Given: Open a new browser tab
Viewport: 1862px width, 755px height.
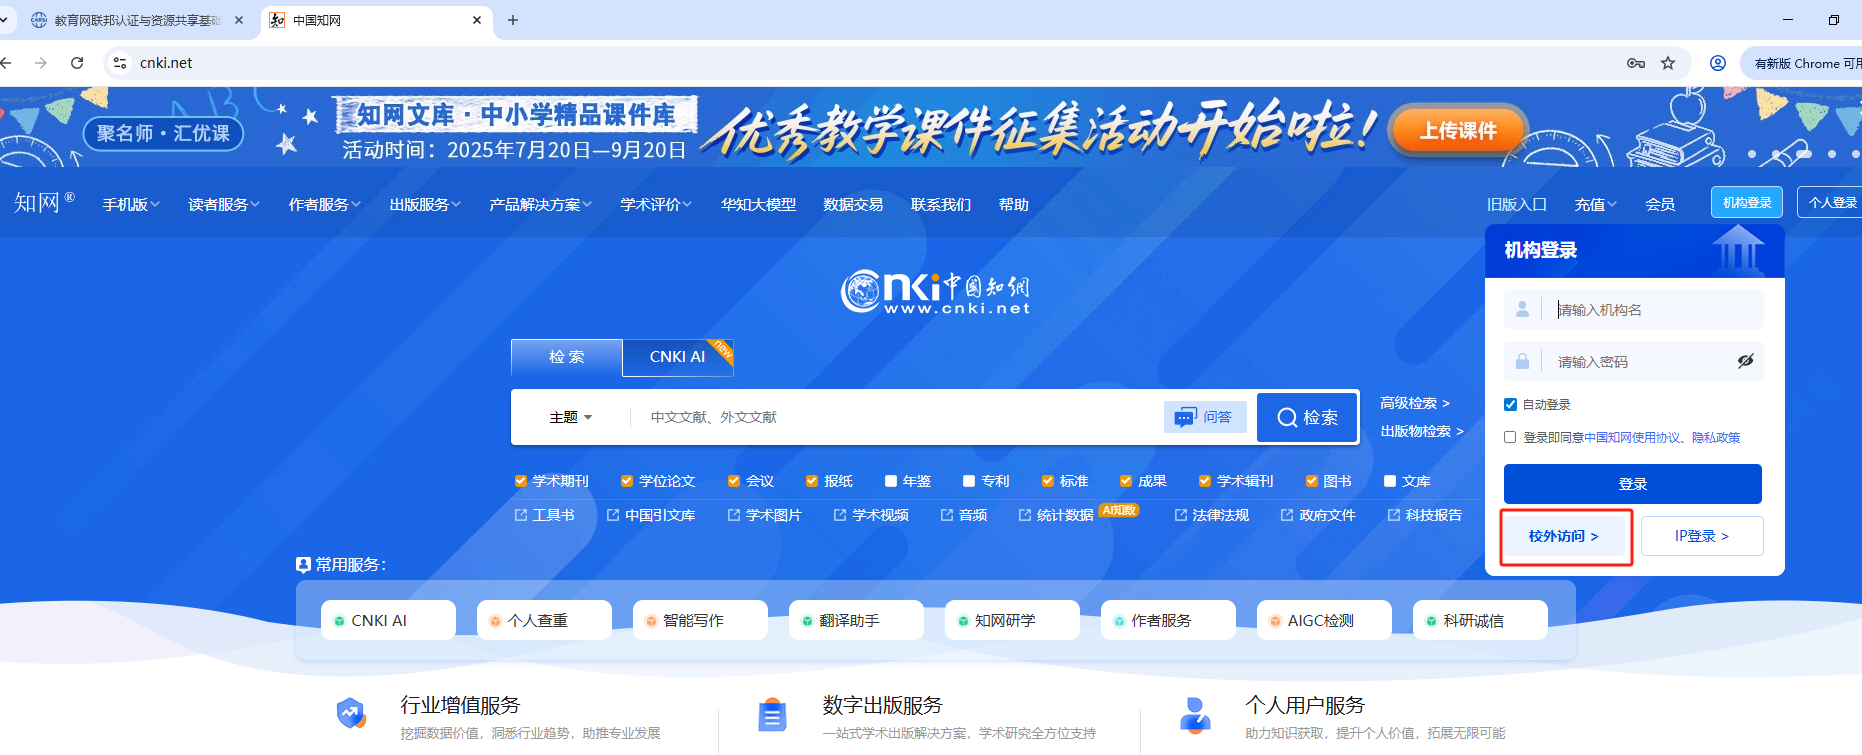Looking at the screenshot, I should (x=513, y=20).
